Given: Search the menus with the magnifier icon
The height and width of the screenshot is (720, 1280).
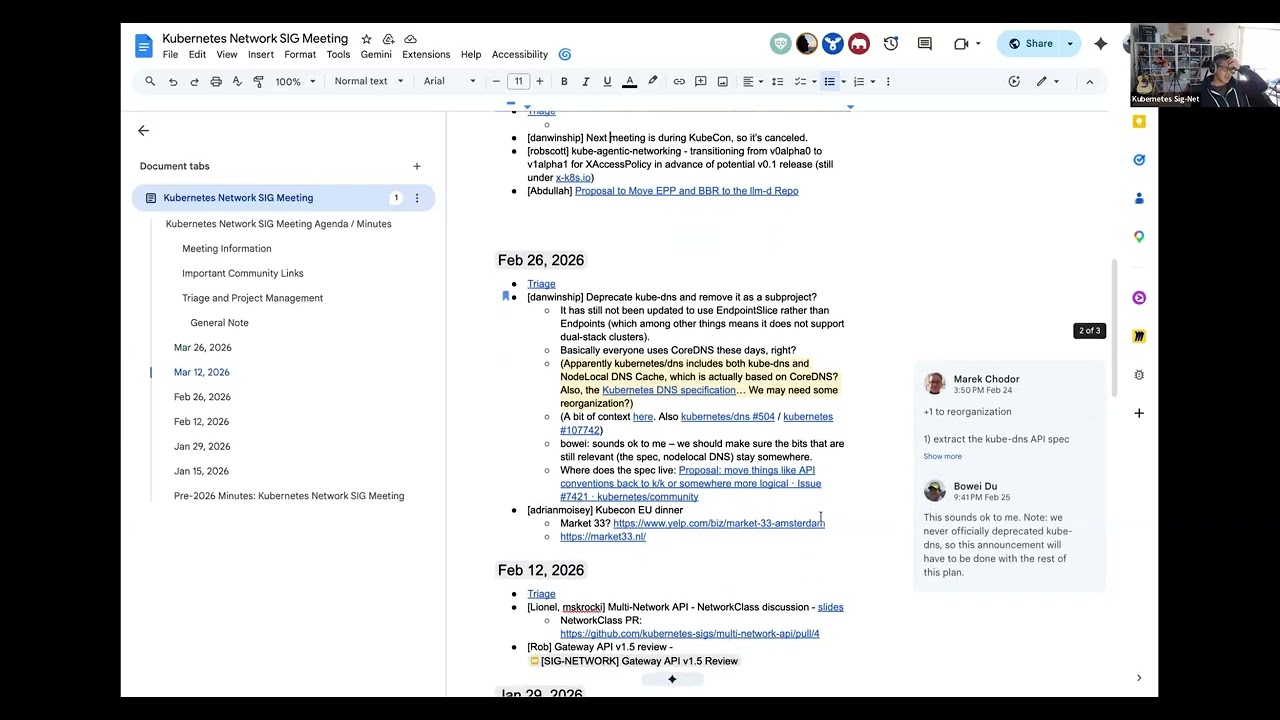Looking at the screenshot, I should (150, 81).
